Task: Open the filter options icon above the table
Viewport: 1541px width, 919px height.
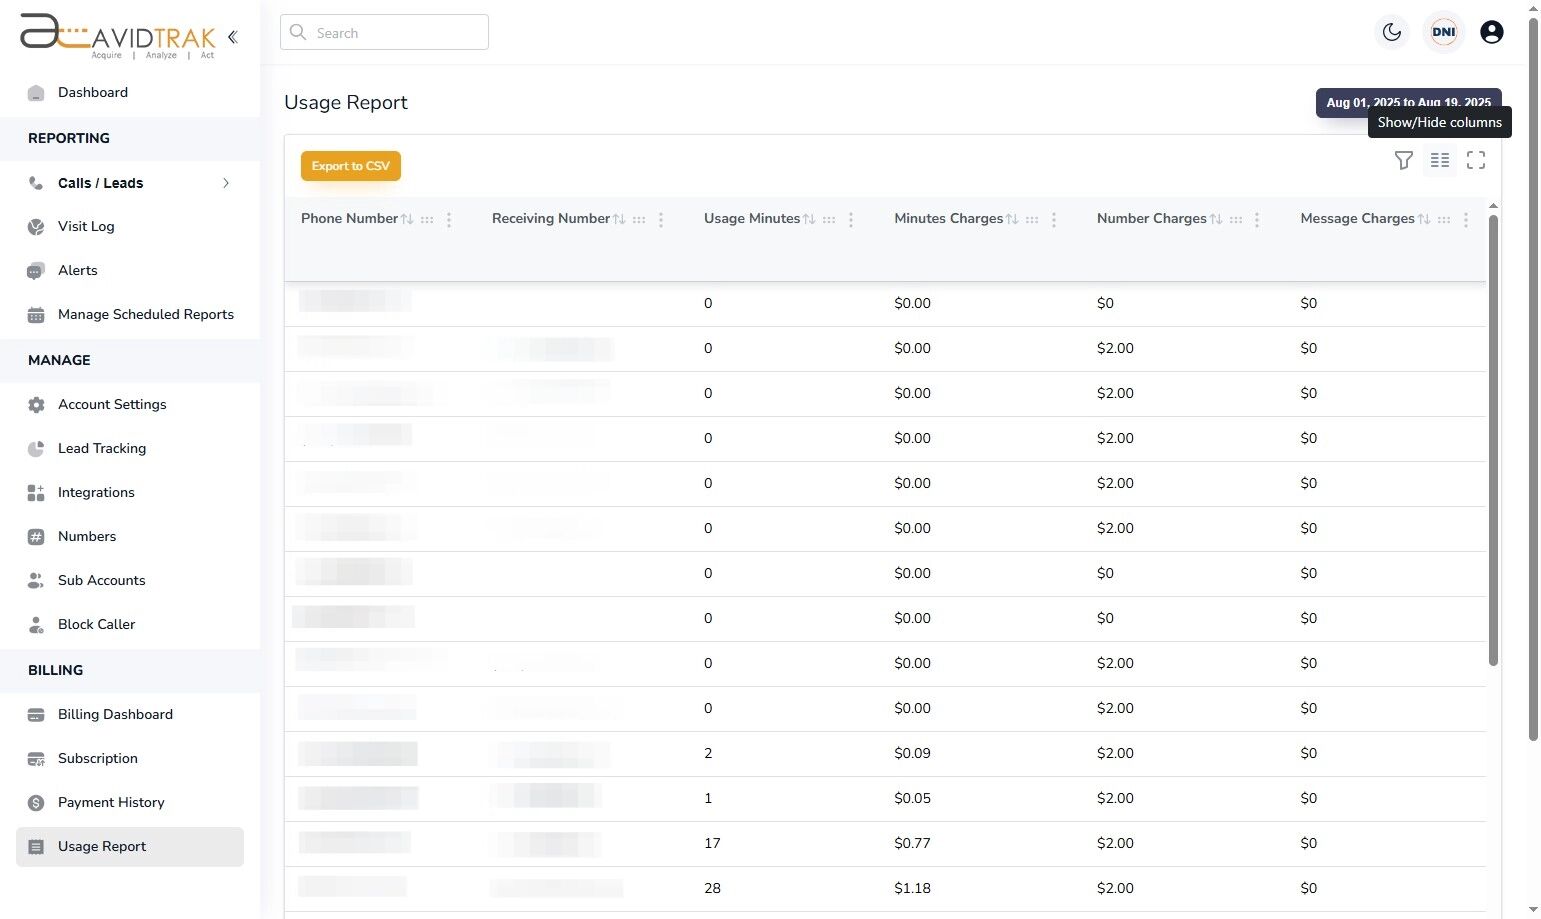Action: (1403, 160)
